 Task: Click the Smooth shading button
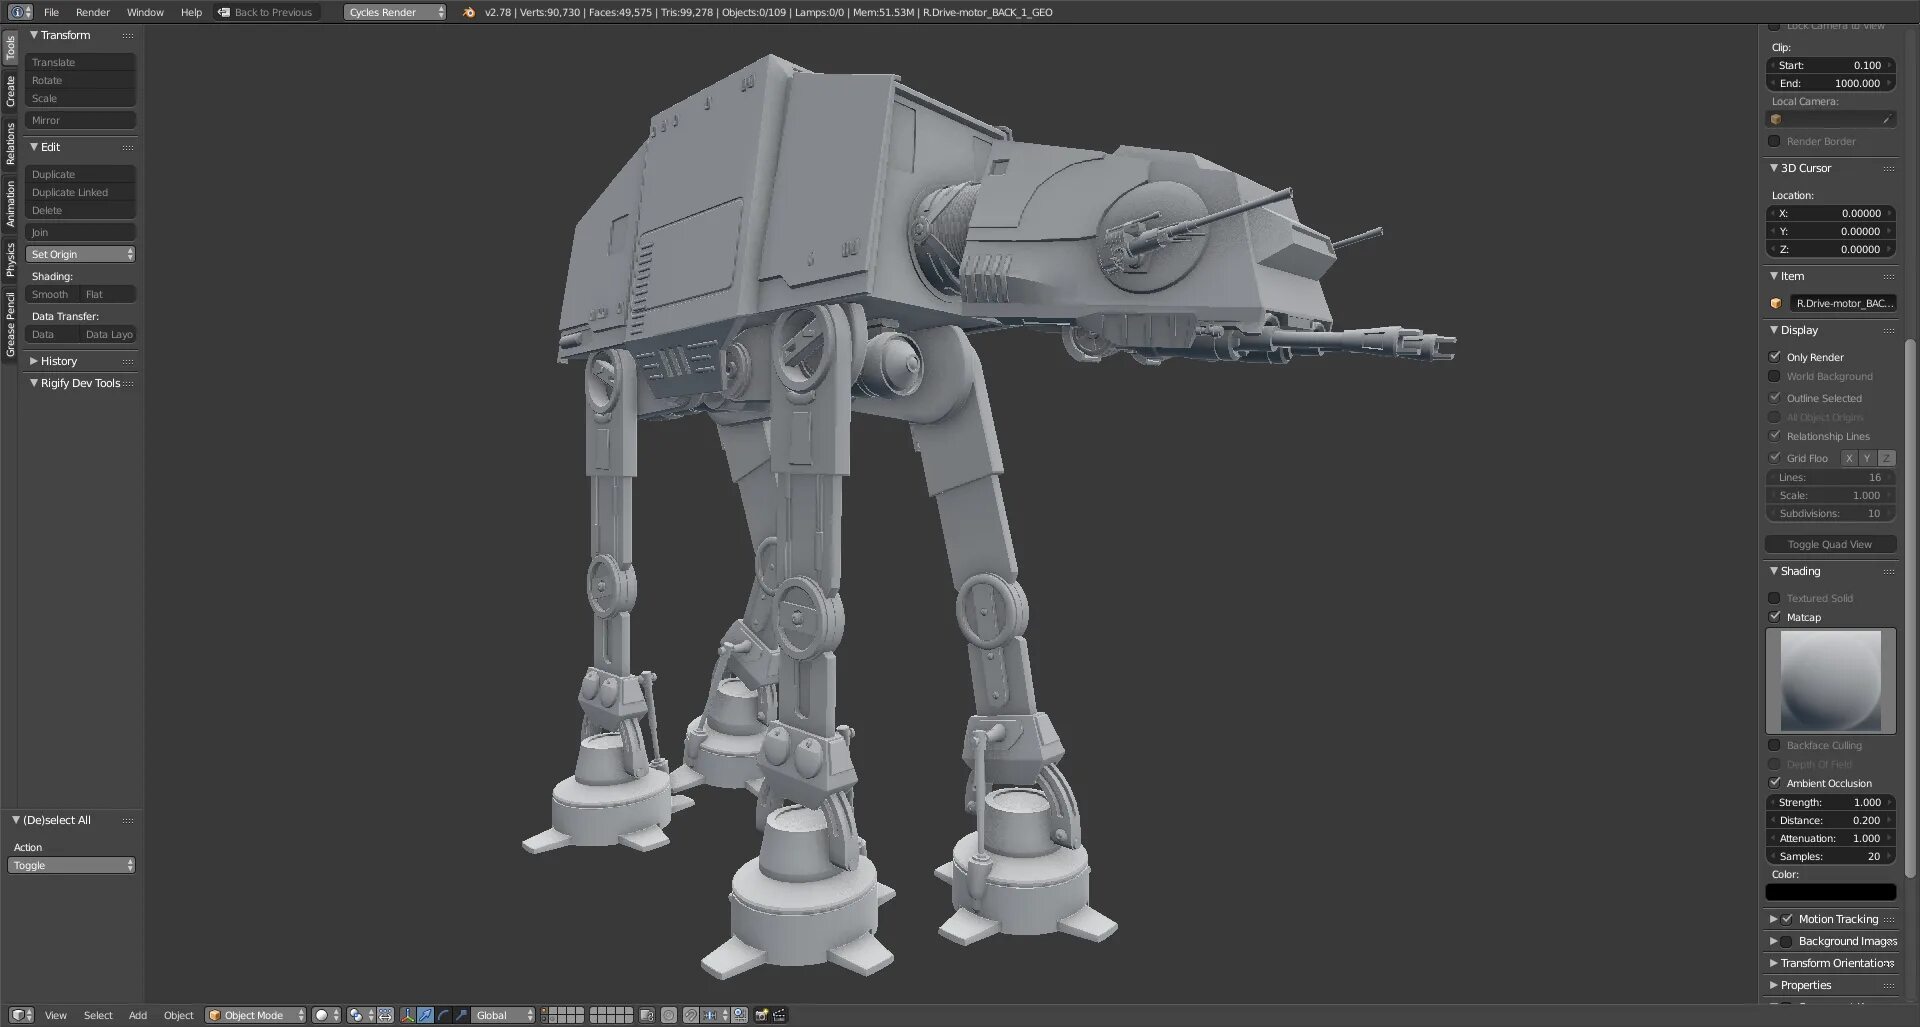click(x=52, y=294)
